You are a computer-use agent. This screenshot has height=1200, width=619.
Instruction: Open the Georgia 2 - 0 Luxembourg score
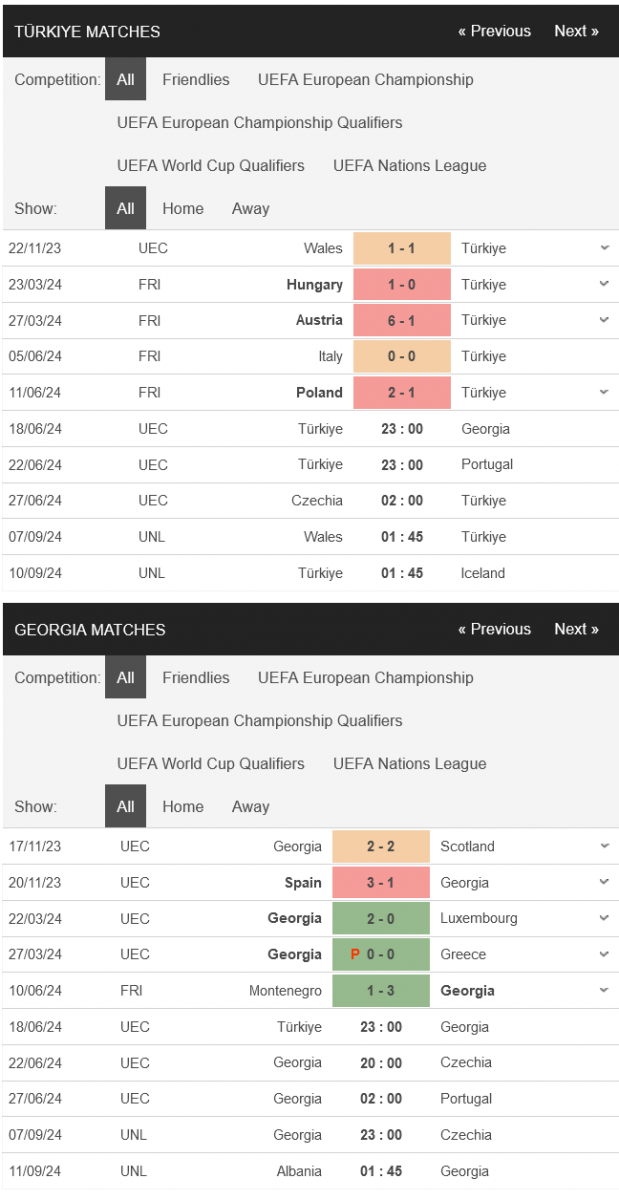pos(381,918)
